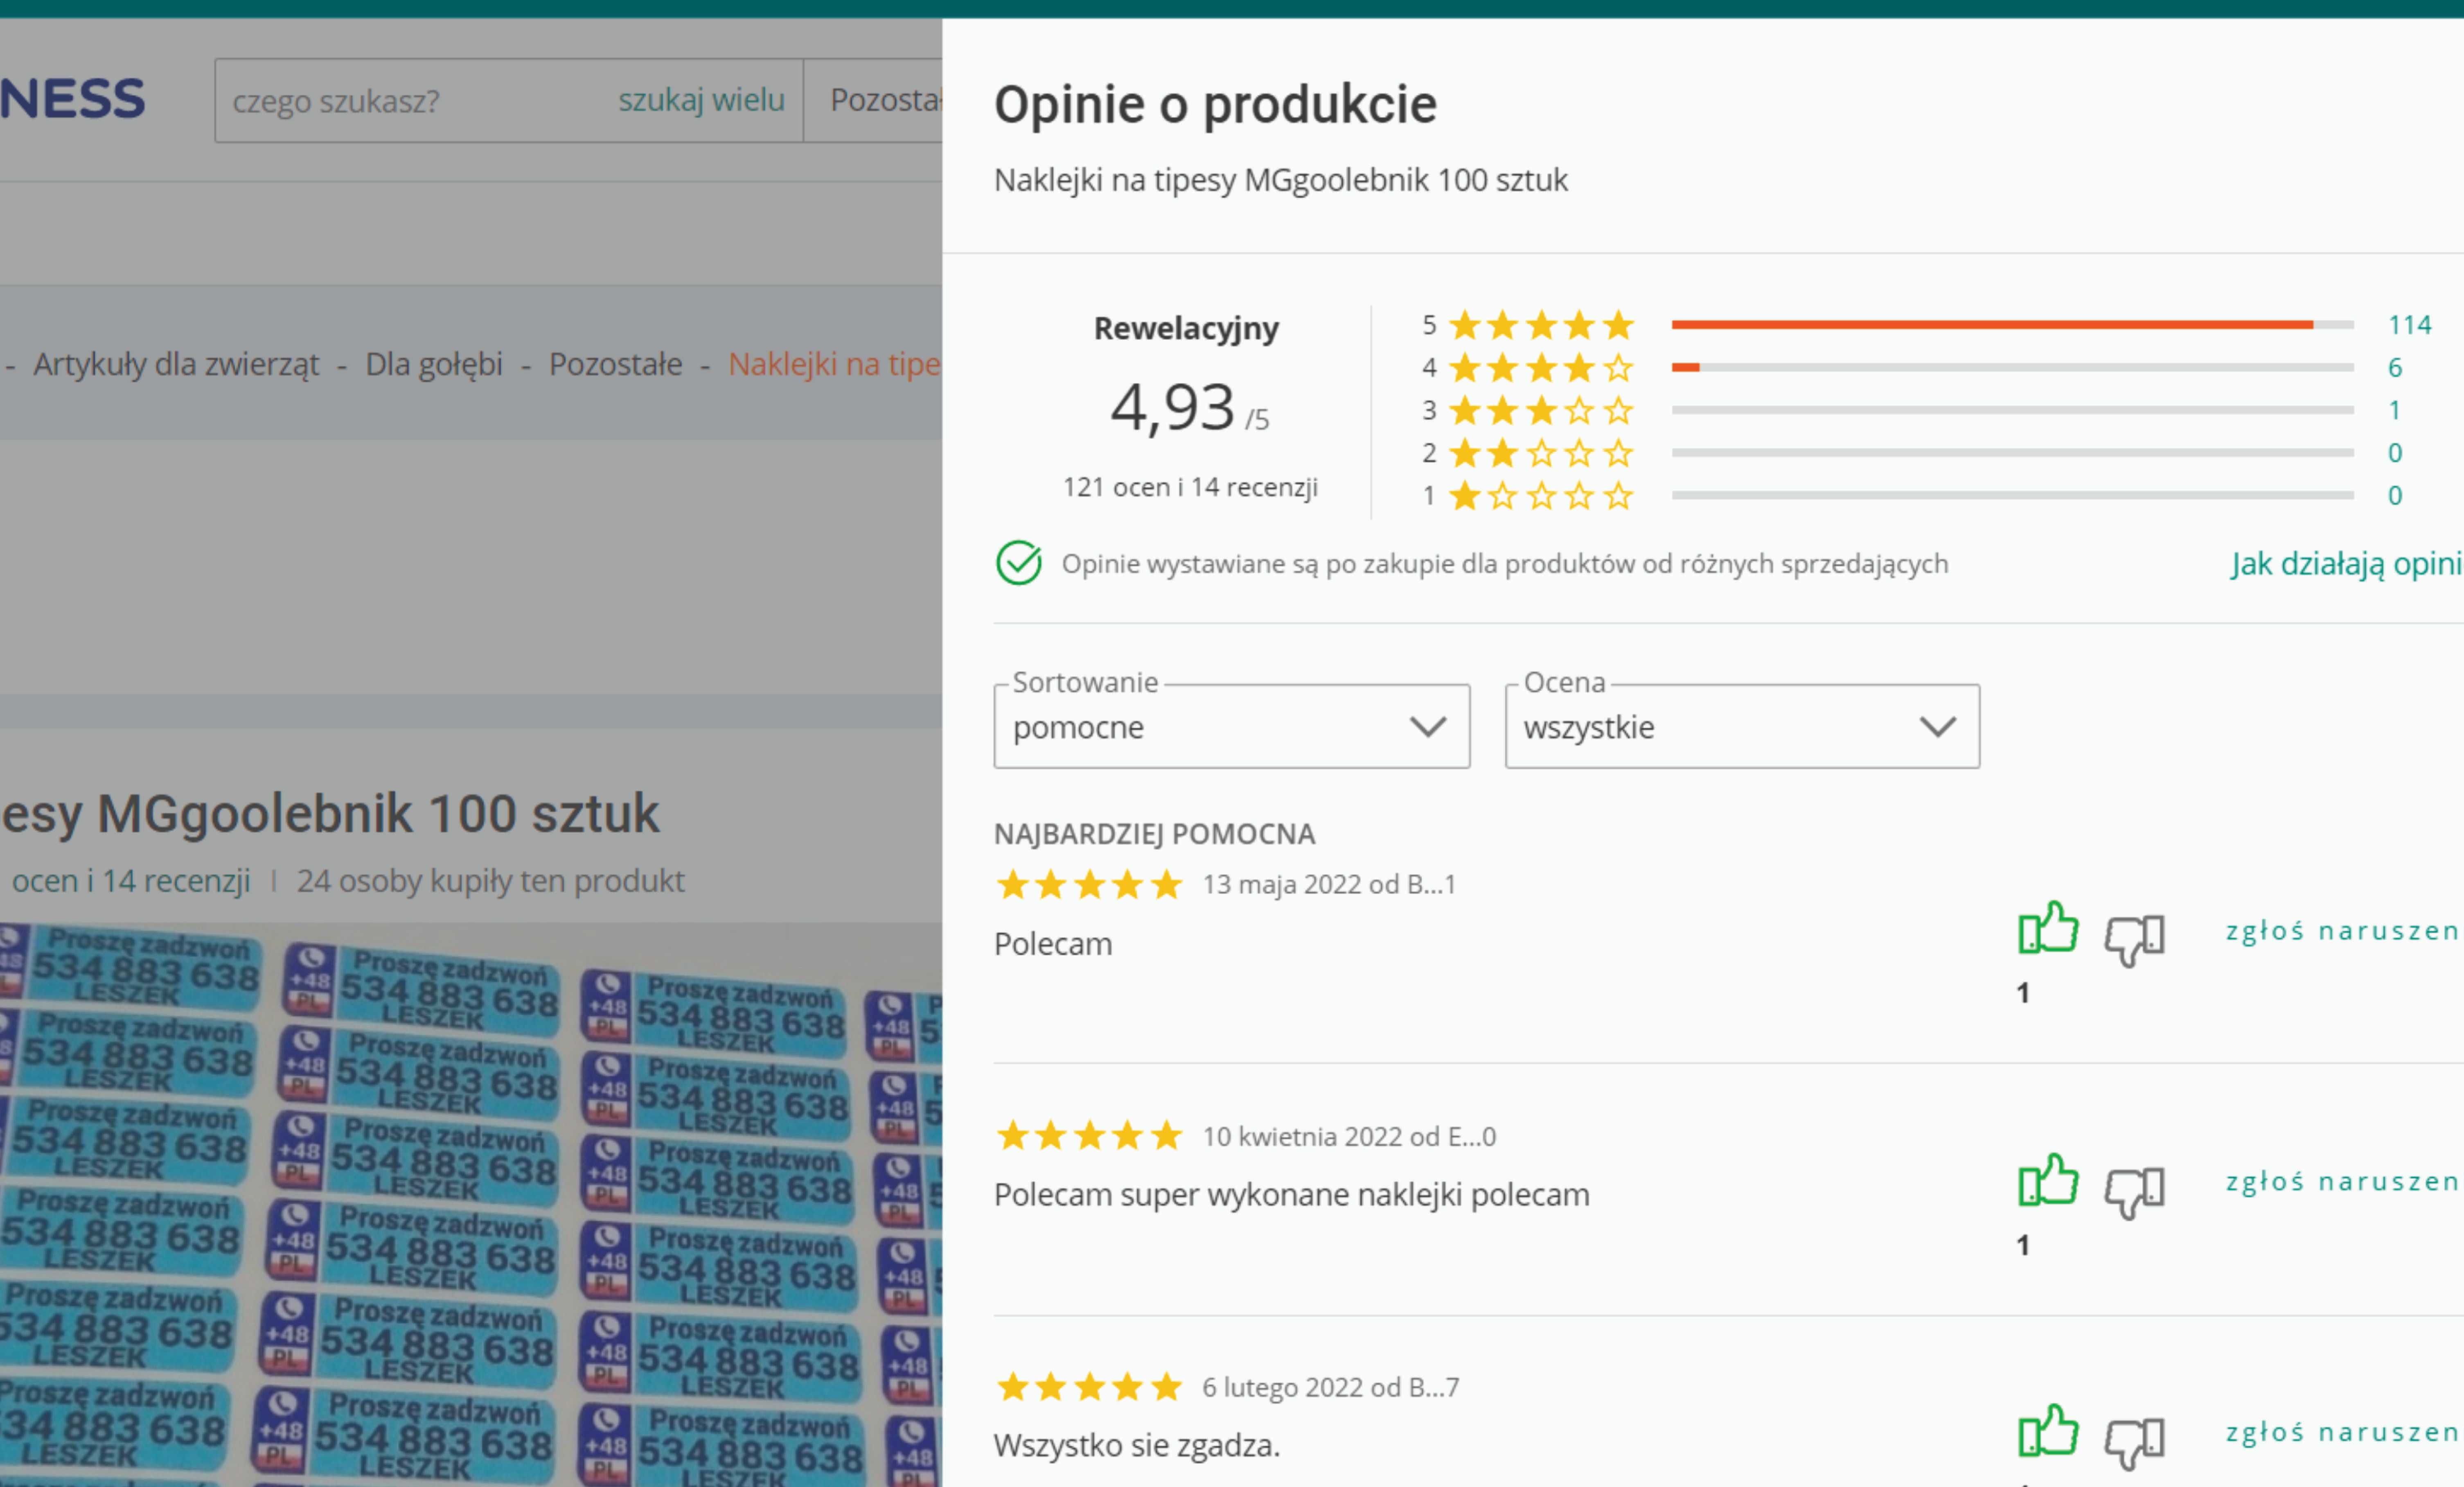The height and width of the screenshot is (1487, 2464).
Task: Click the site logo ending in NESS
Action: coord(73,99)
